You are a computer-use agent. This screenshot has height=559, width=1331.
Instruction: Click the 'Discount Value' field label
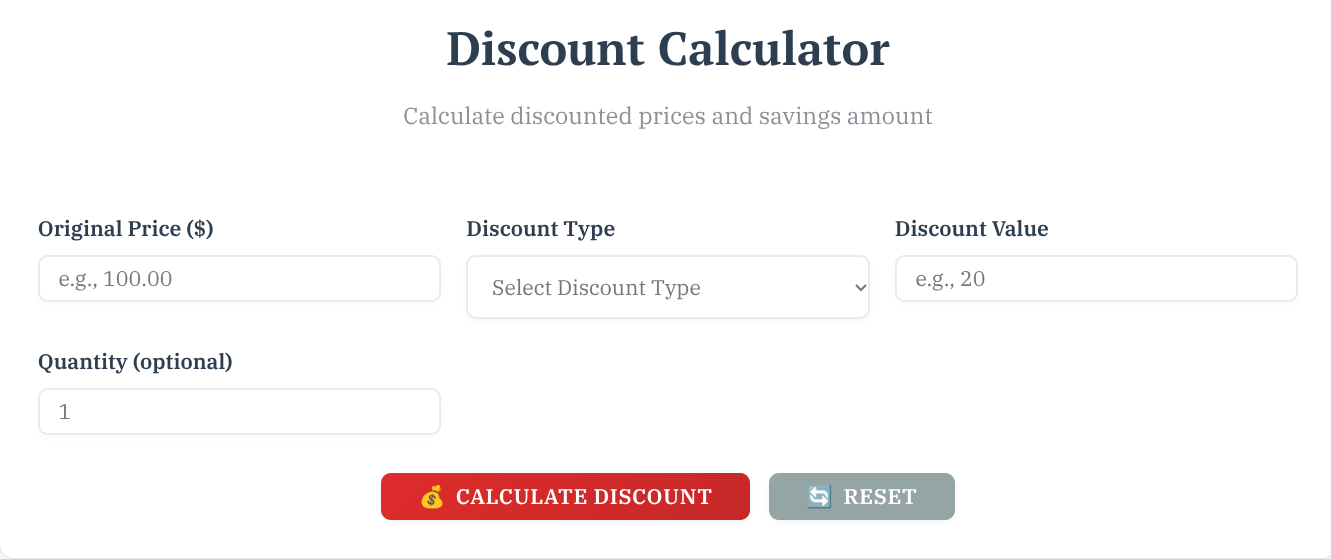coord(971,229)
